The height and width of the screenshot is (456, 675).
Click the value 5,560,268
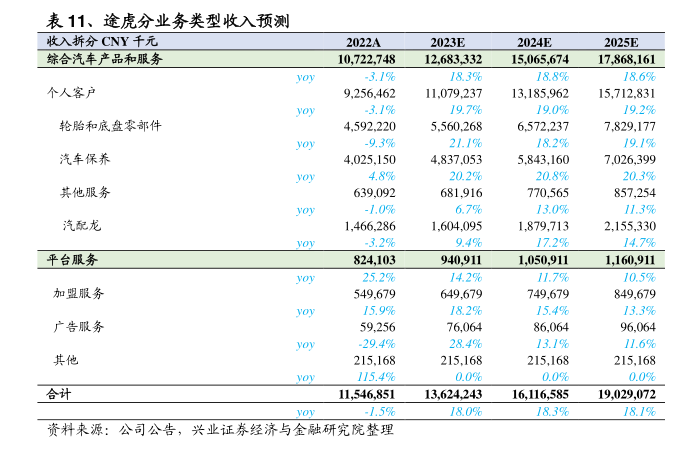[456, 127]
